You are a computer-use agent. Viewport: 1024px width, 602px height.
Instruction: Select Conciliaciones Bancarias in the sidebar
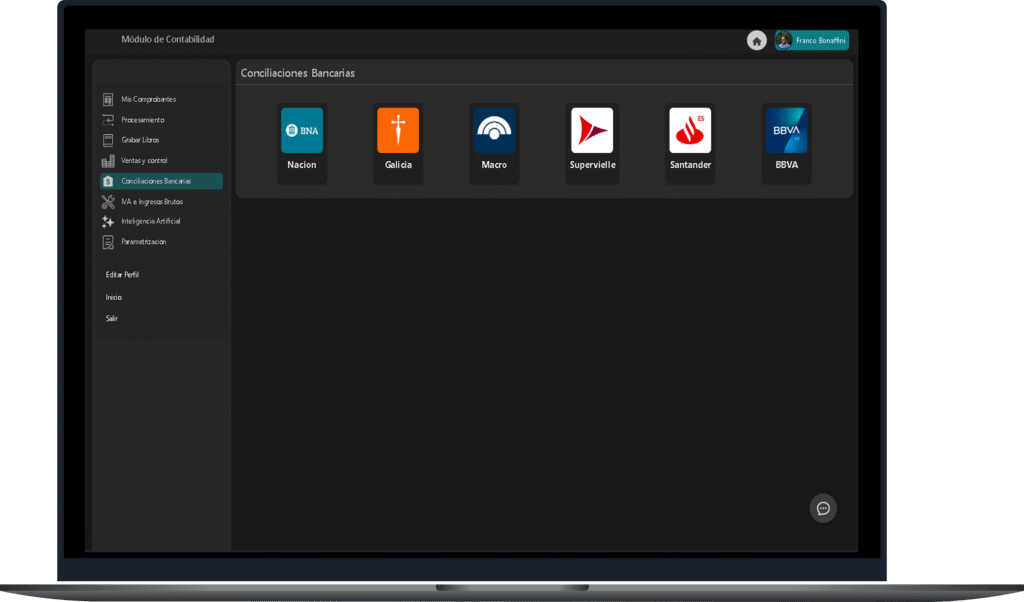[156, 181]
